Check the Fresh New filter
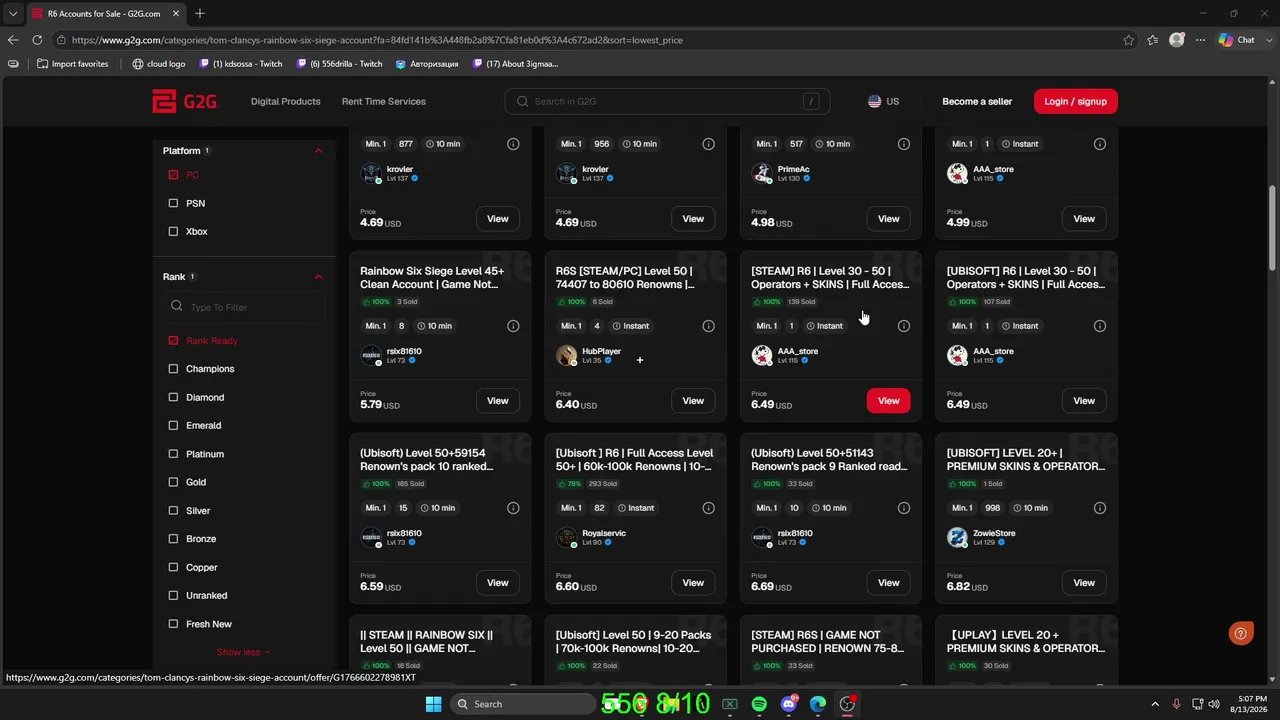Image resolution: width=1280 pixels, height=720 pixels. click(173, 624)
